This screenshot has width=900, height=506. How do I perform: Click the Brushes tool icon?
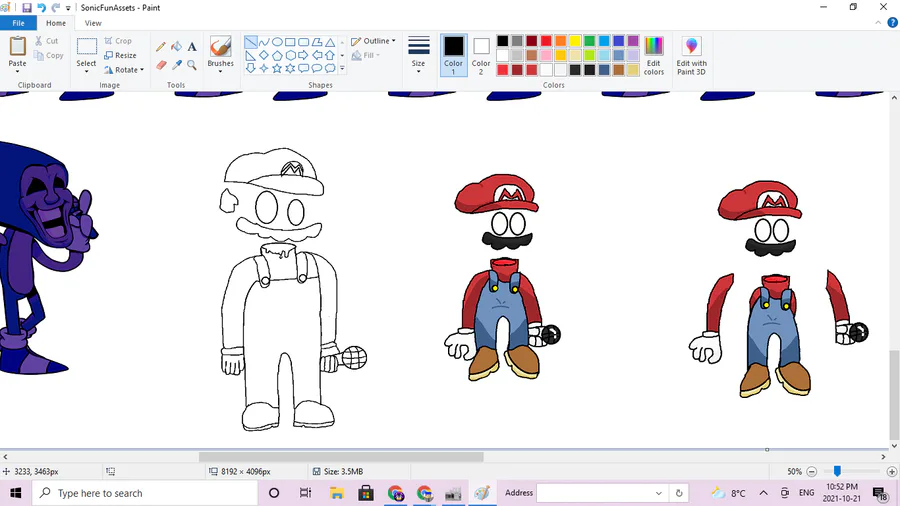220,46
